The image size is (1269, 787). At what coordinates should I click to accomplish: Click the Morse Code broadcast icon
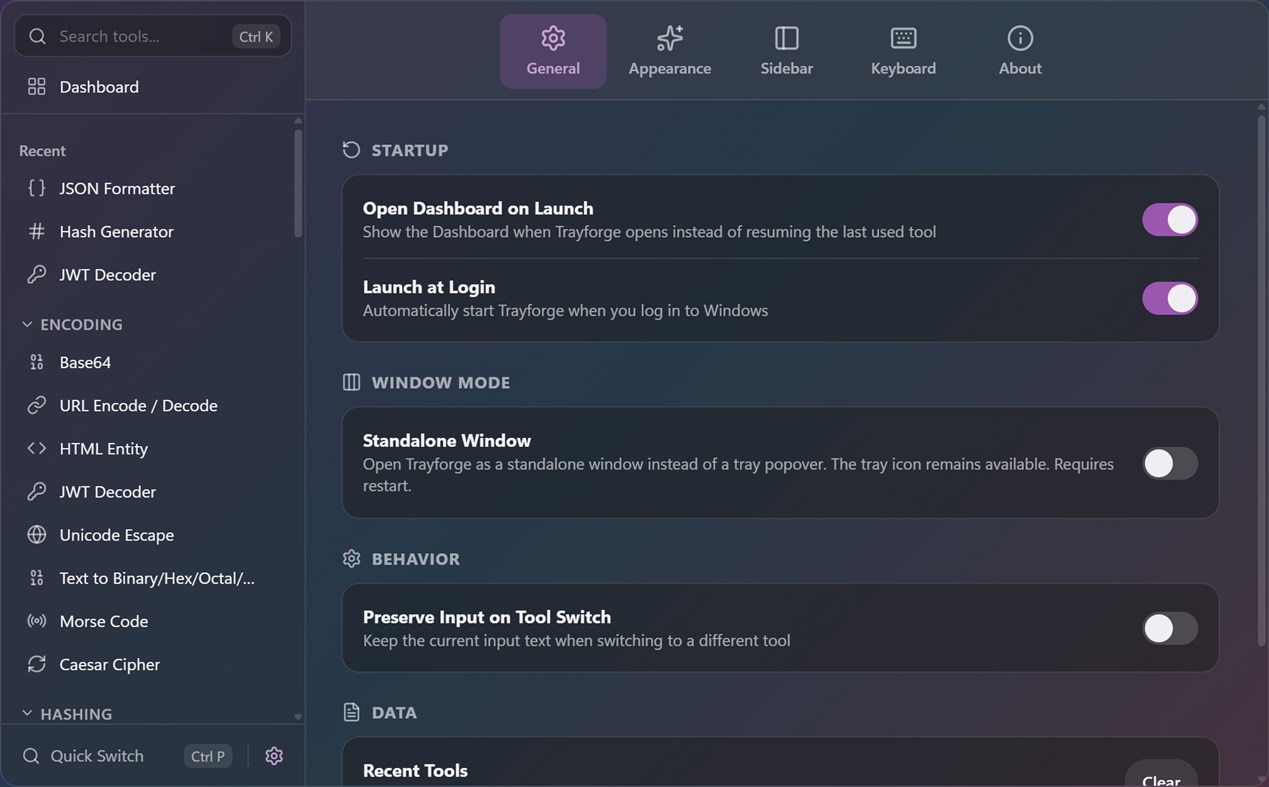point(37,621)
